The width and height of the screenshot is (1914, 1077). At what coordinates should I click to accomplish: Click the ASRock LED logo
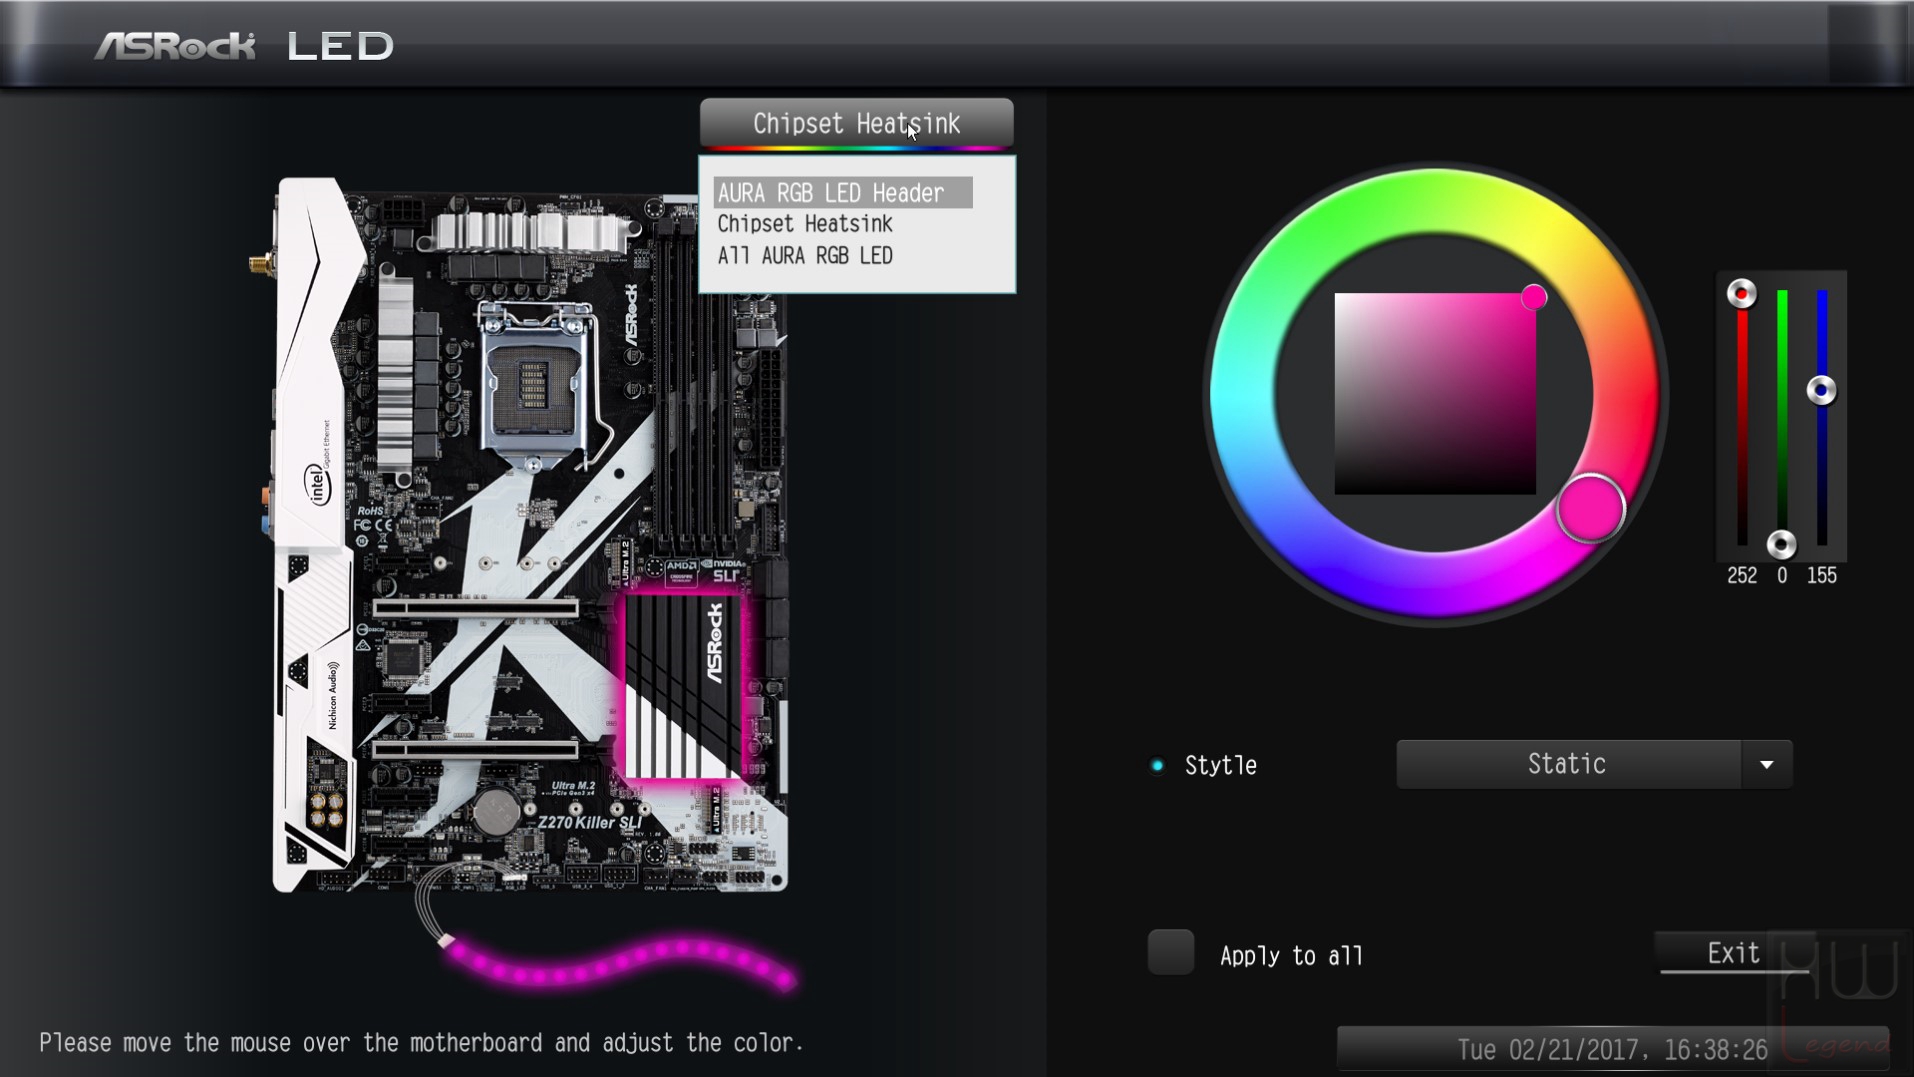244,46
